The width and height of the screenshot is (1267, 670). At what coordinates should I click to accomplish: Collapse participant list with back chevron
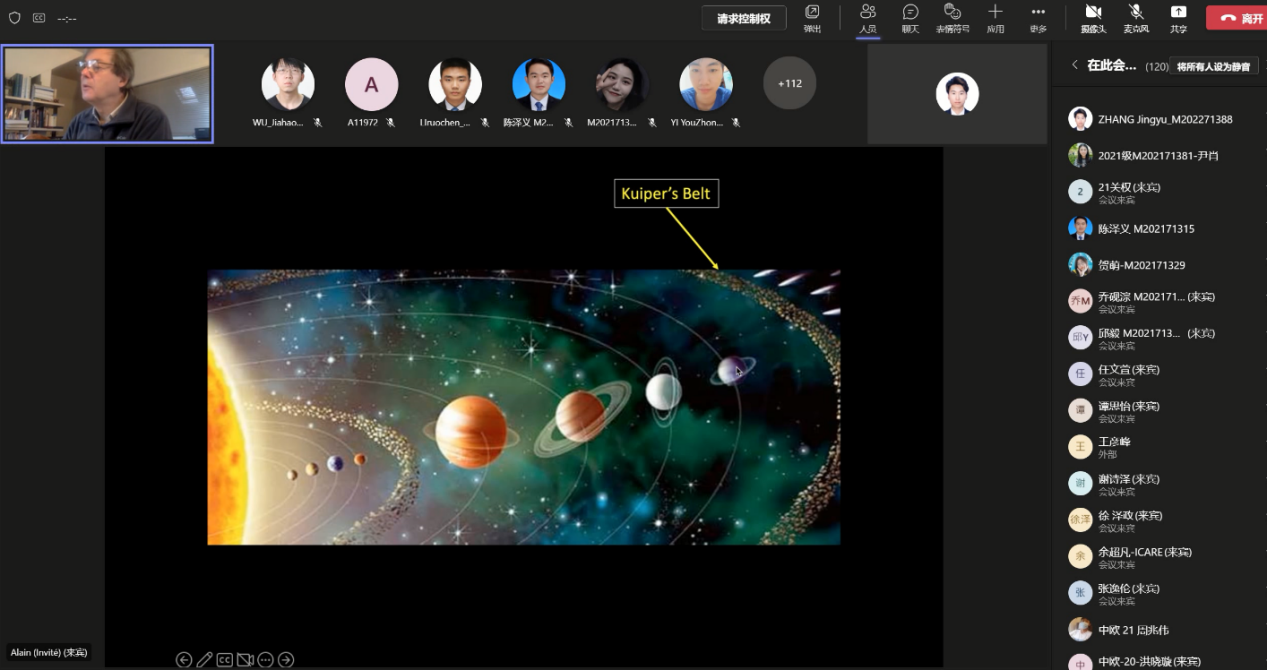[x=1075, y=65]
